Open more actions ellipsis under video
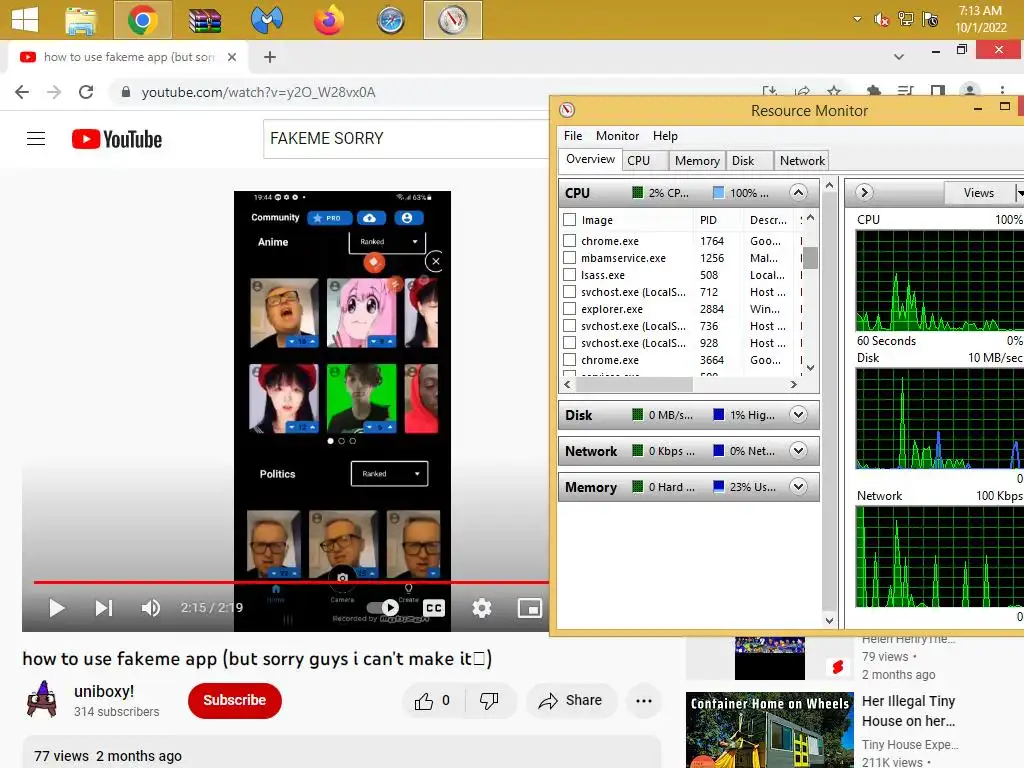Screen dimensions: 1024x768 [x=644, y=701]
